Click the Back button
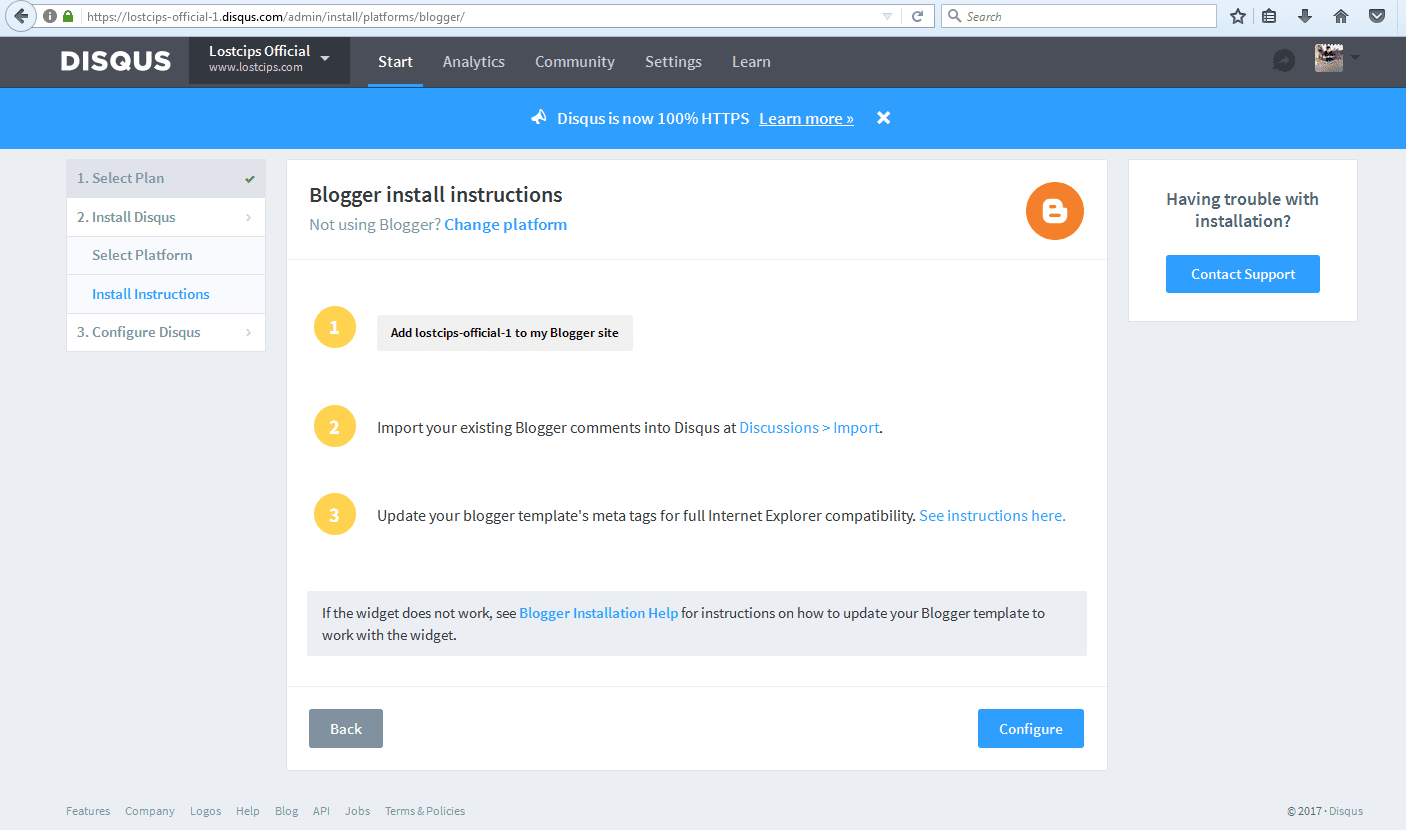This screenshot has width=1406, height=830. [346, 728]
